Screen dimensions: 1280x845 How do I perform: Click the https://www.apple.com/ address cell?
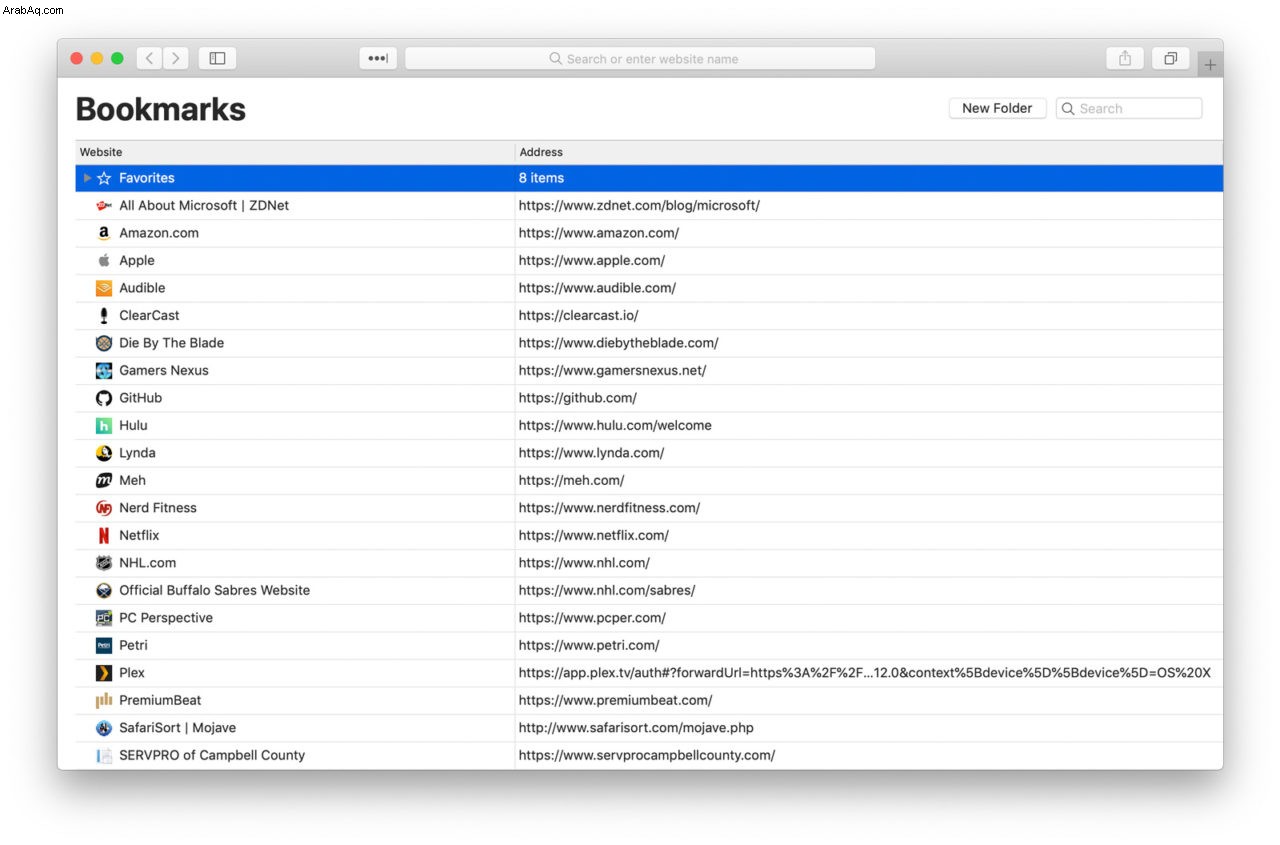tap(592, 261)
